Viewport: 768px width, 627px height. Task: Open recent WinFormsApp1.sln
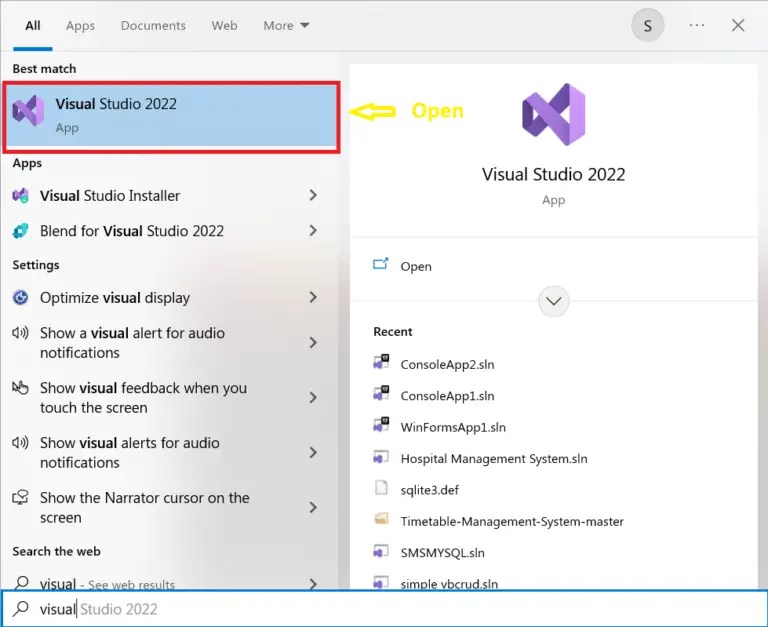coord(453,427)
